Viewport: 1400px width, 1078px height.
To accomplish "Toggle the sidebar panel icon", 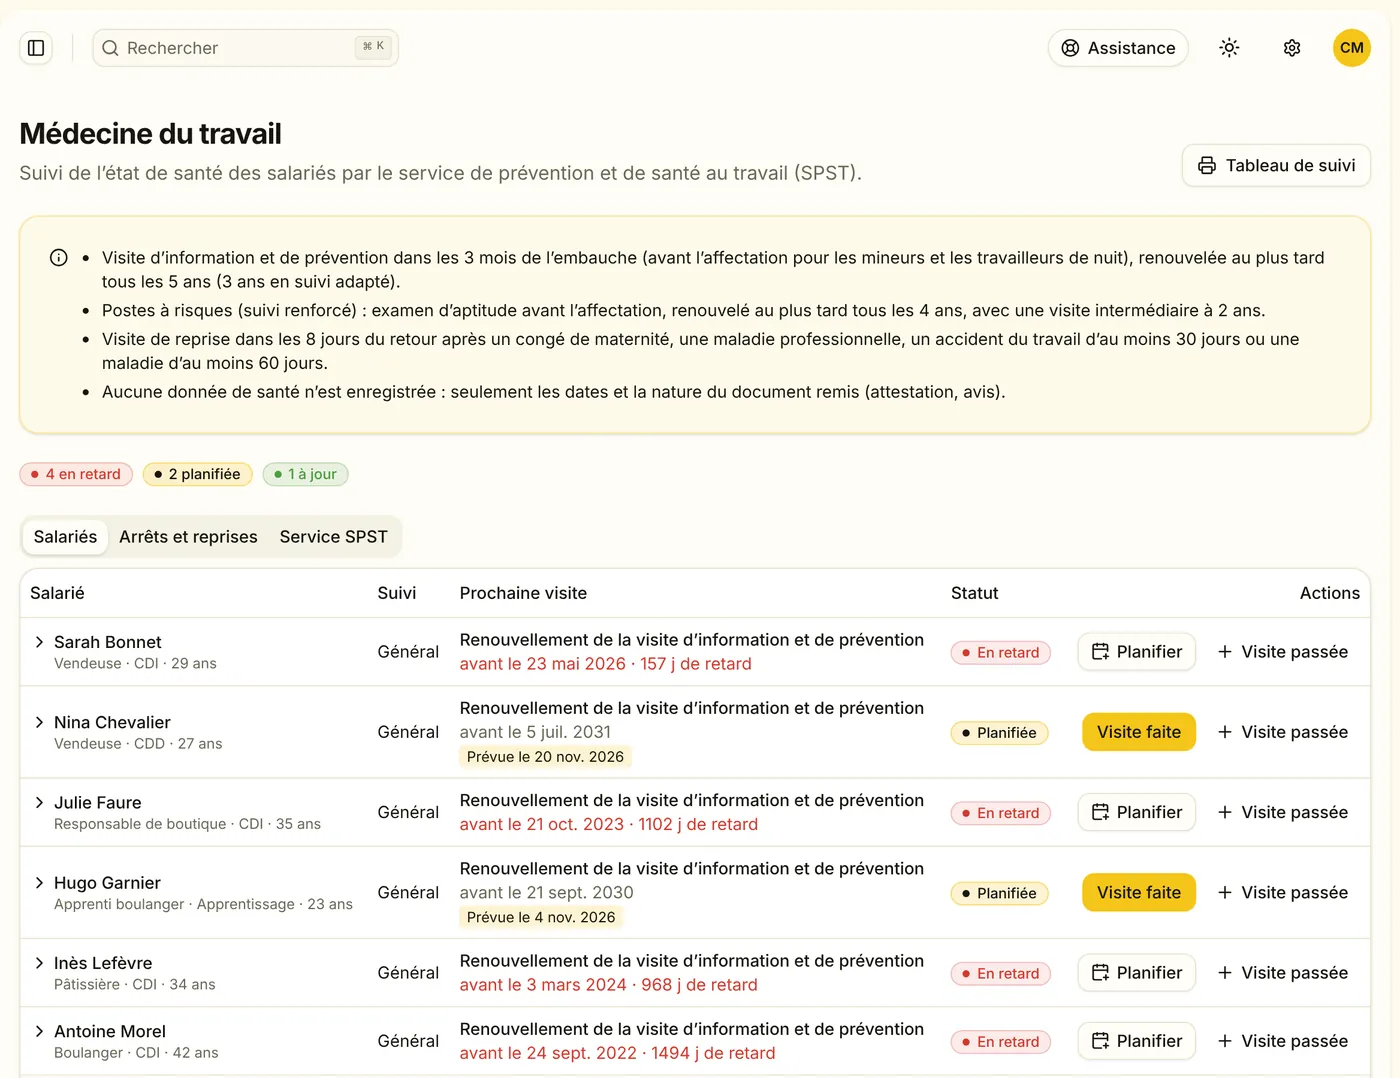I will click(x=36, y=48).
